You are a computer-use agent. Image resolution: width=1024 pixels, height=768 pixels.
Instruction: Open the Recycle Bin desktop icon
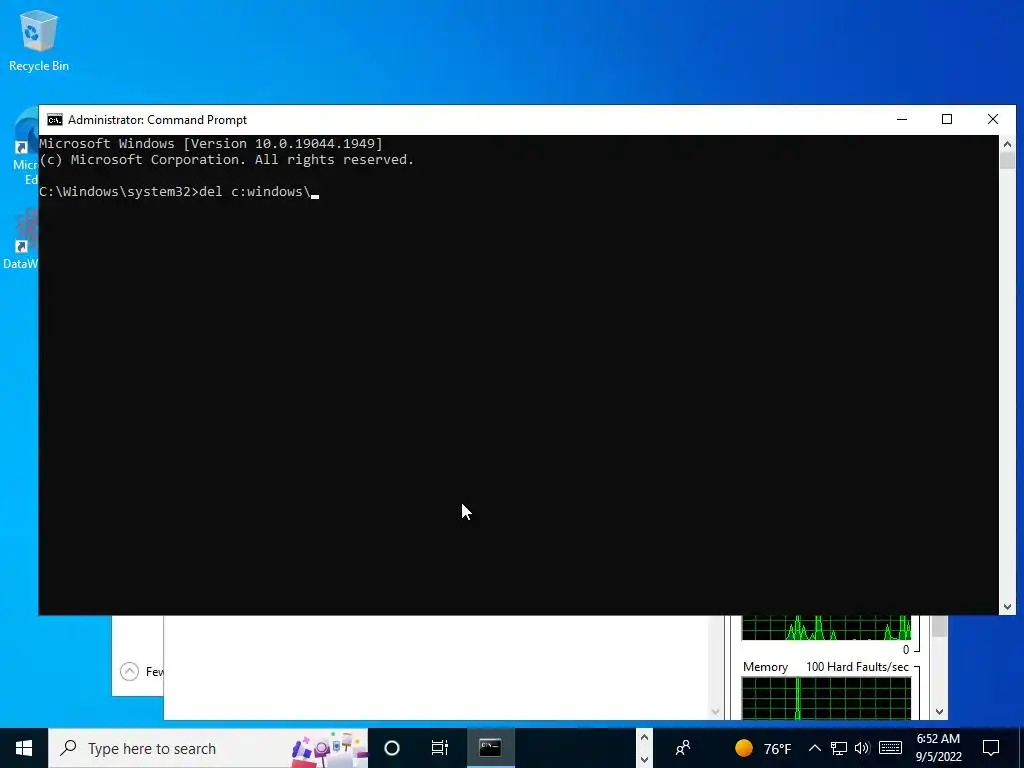[39, 40]
